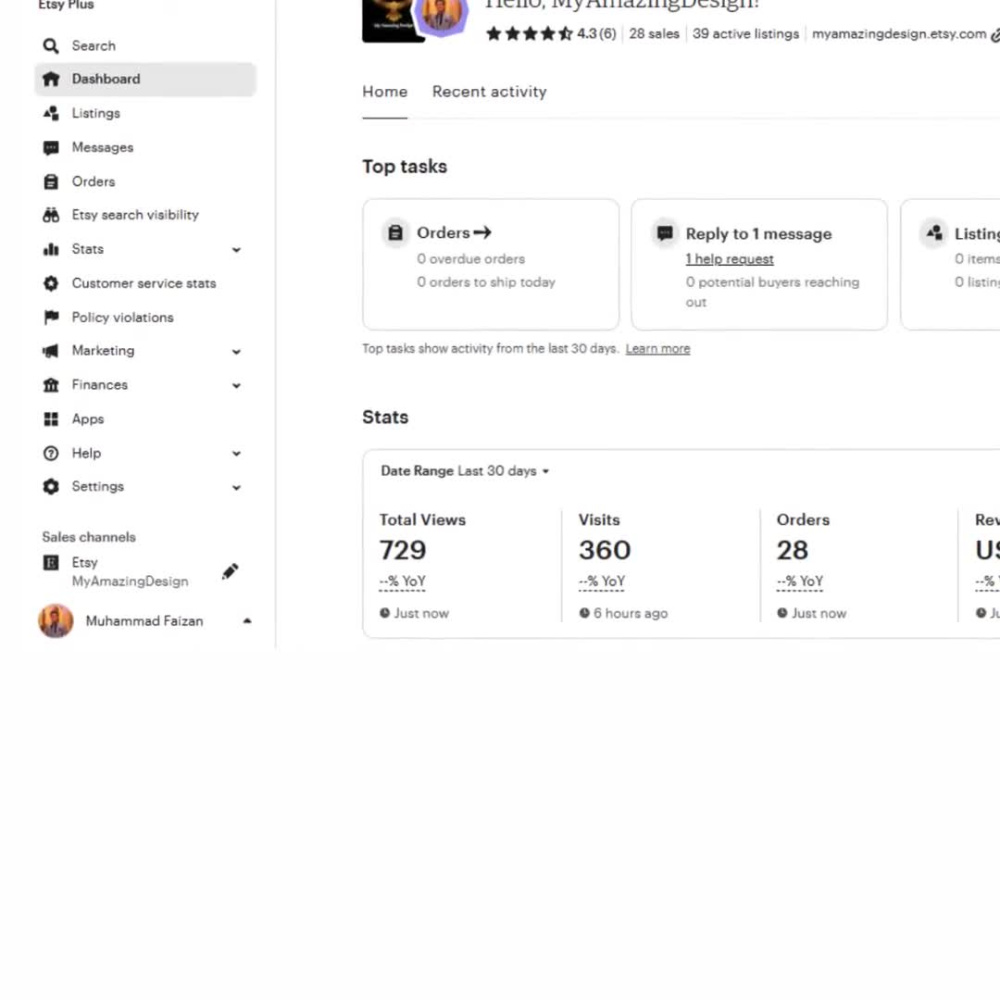Image resolution: width=1000 pixels, height=1000 pixels.
Task: Click the Orders clipboard icon in sidebar
Action: pos(50,182)
